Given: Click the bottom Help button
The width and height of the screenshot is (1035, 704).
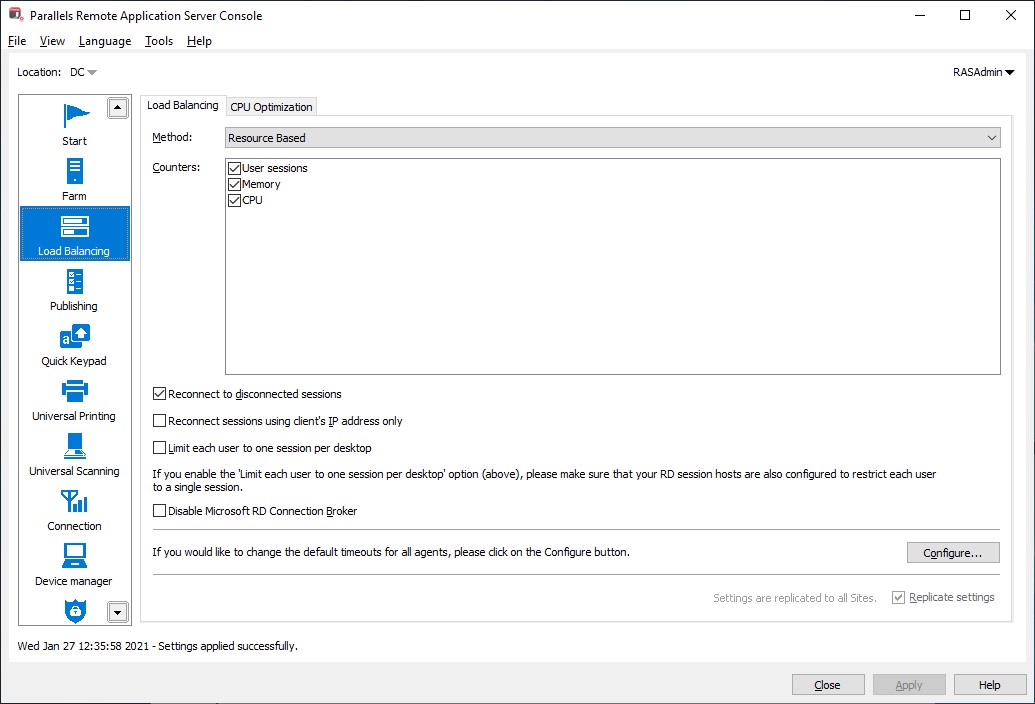Looking at the screenshot, I should click(x=989, y=685).
